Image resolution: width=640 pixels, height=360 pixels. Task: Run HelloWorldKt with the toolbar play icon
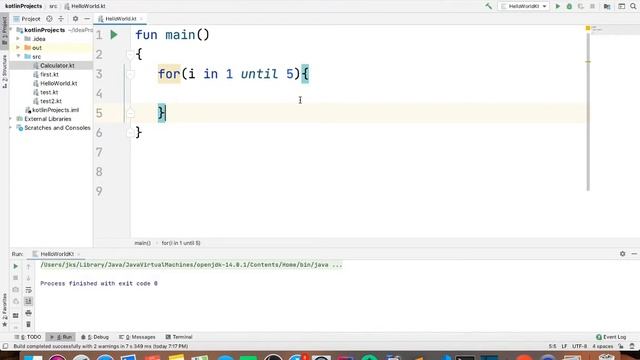[x=558, y=6]
